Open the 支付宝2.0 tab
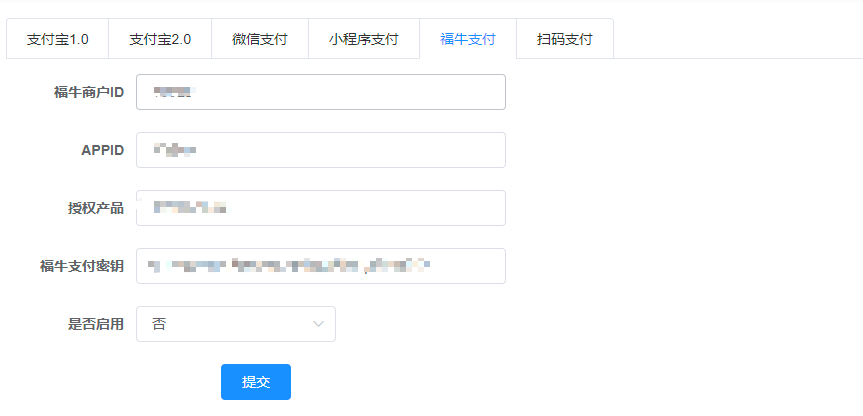Screen dimensions: 863x416 (x=160, y=40)
